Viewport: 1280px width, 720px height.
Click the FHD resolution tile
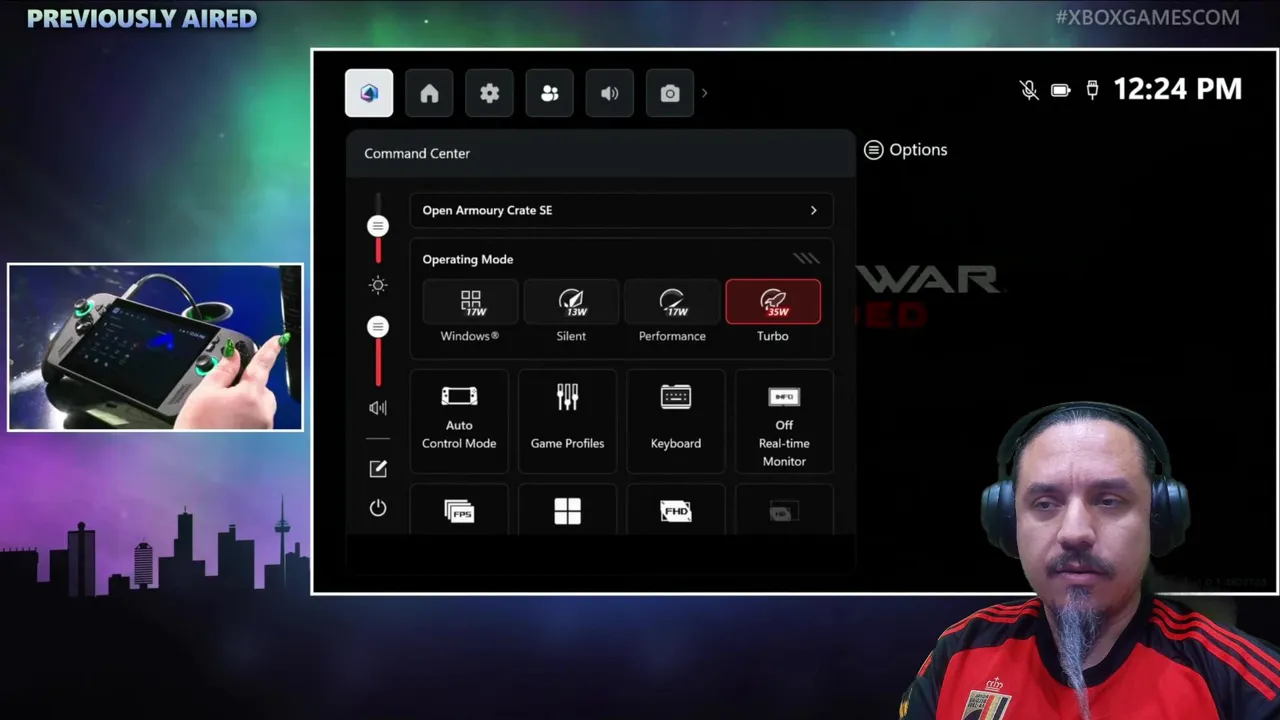(x=676, y=510)
